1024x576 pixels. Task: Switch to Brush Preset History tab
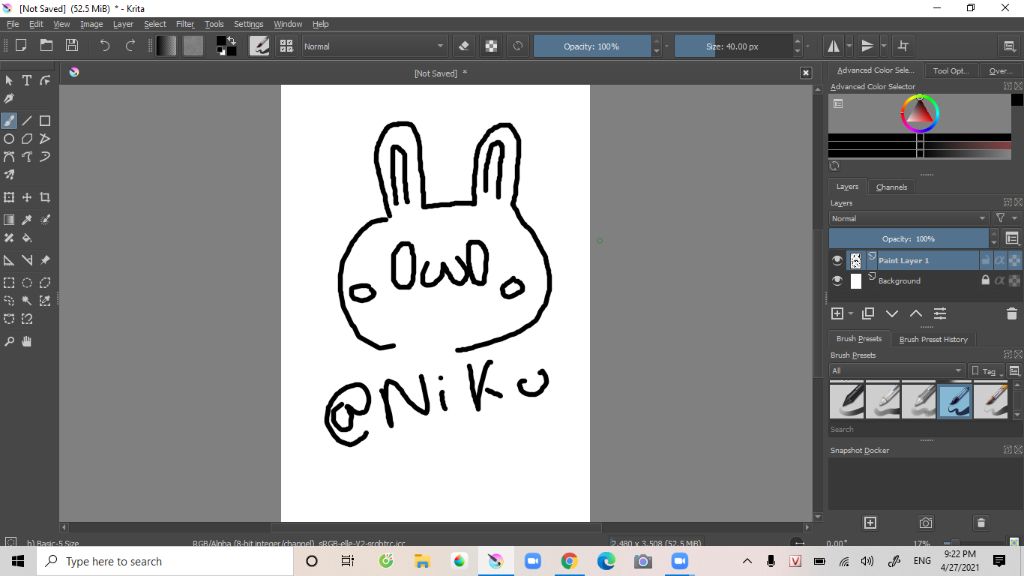pyautogui.click(x=933, y=339)
